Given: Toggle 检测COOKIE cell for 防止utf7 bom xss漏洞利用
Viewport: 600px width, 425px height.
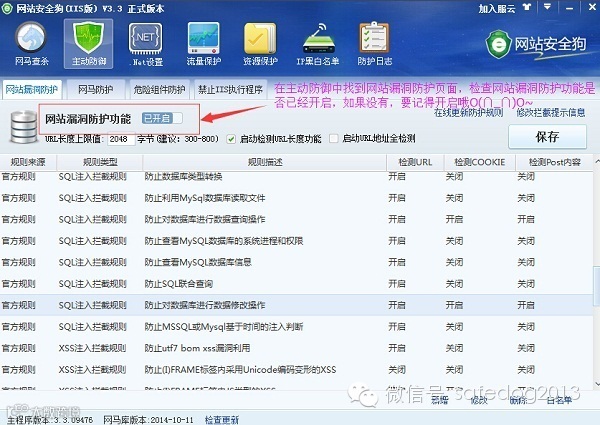Looking at the screenshot, I should 454,348.
